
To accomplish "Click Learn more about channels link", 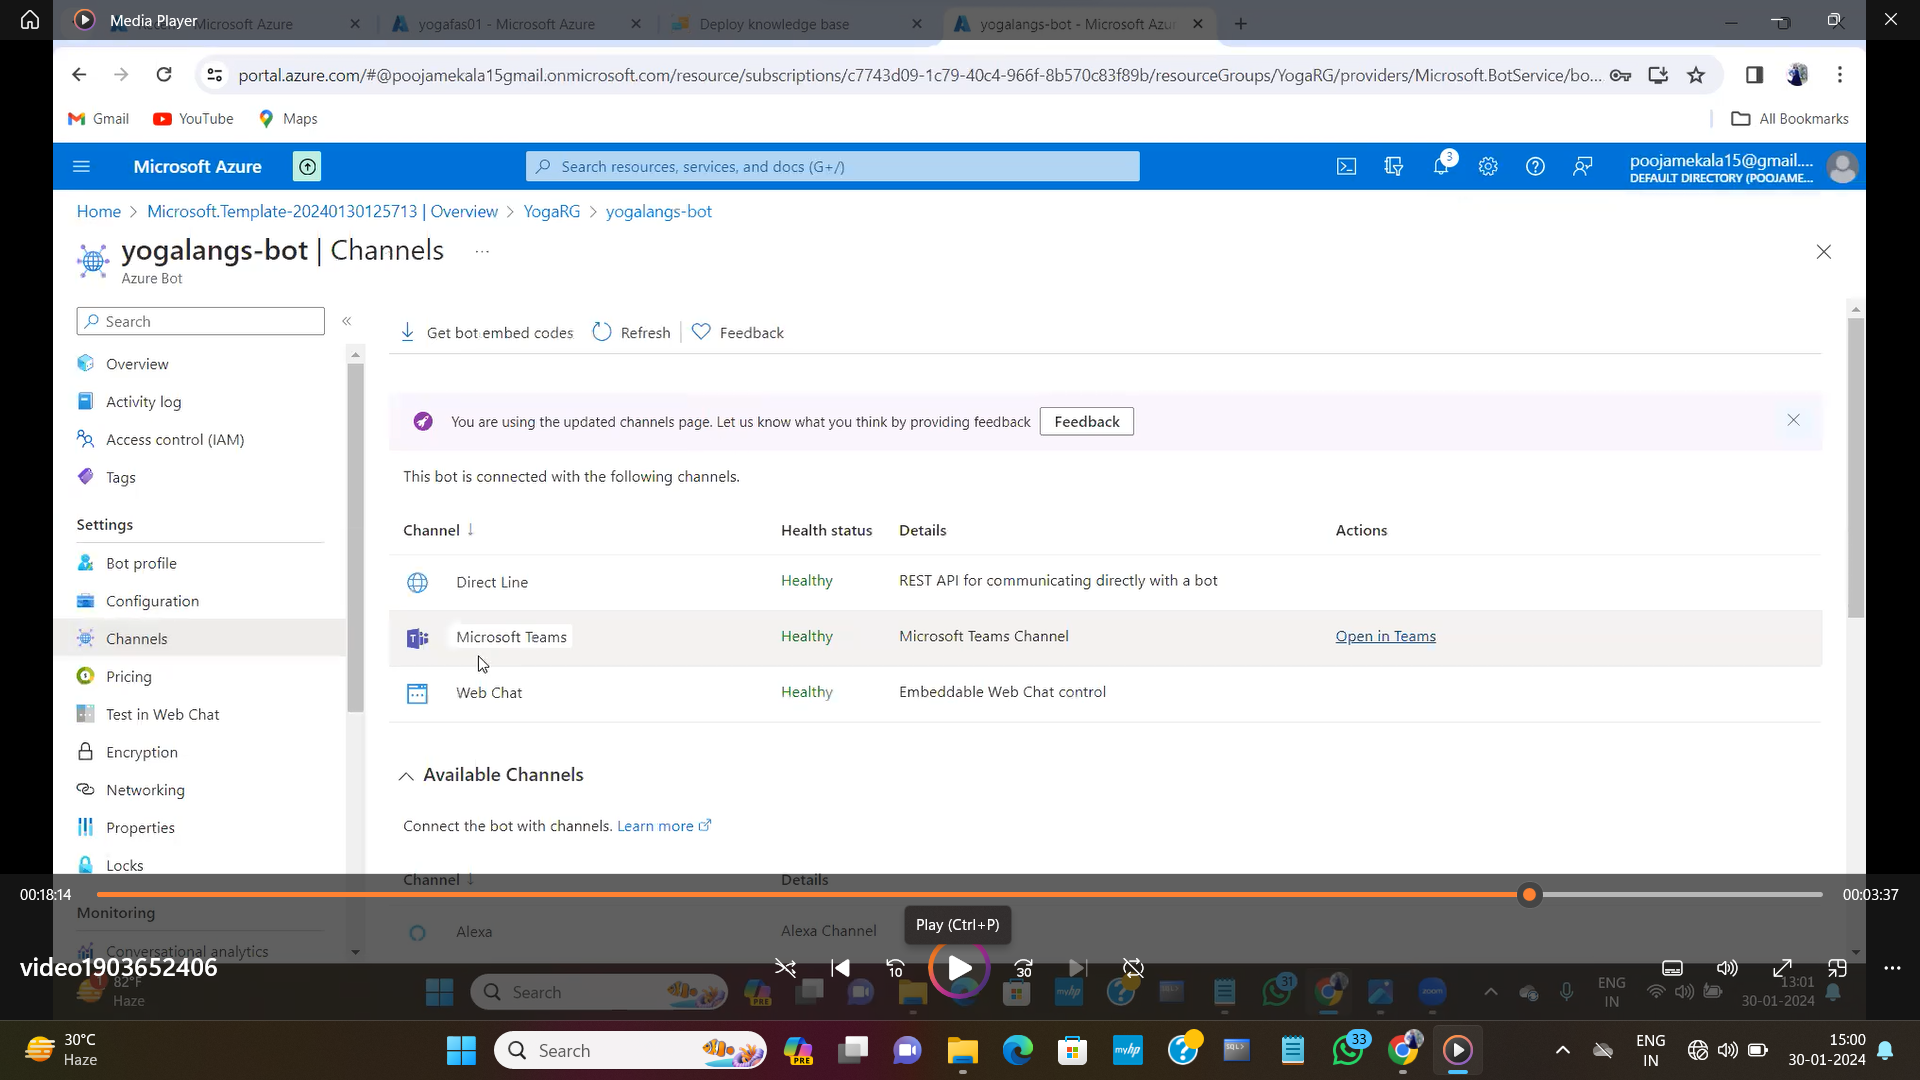I will coord(657,825).
